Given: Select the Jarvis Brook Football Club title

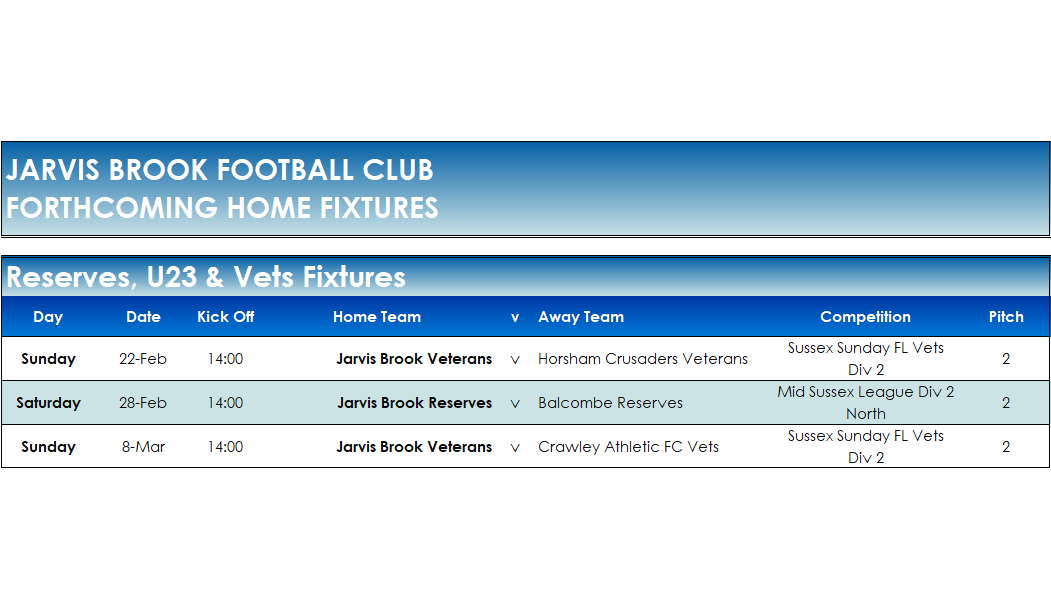Looking at the screenshot, I should tap(220, 170).
